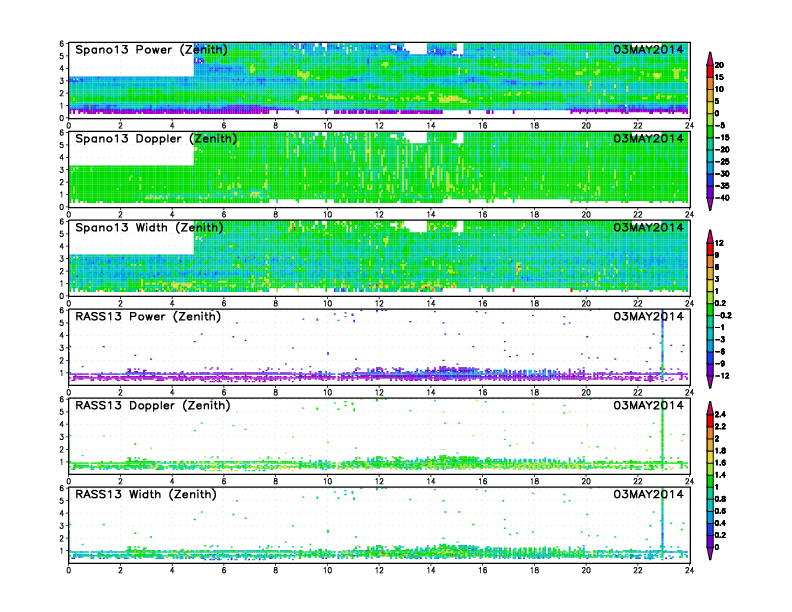792x612 pixels.
Task: Select the 'RASS13 Doppler (Zenith)' plot title
Action: [148, 405]
